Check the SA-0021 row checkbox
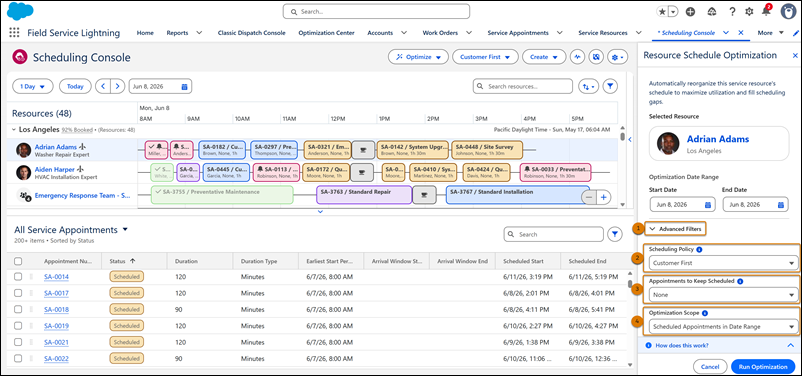802x376 pixels. pos(18,342)
